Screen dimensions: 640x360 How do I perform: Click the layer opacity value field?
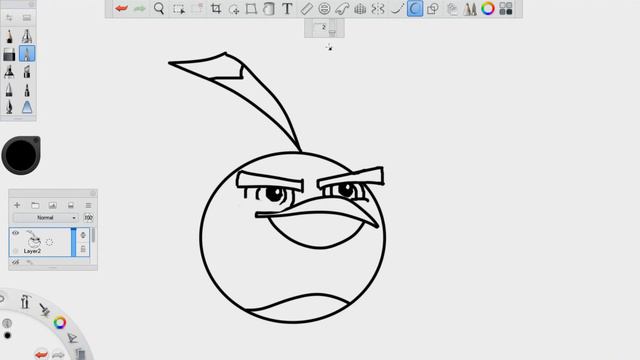tap(88, 218)
